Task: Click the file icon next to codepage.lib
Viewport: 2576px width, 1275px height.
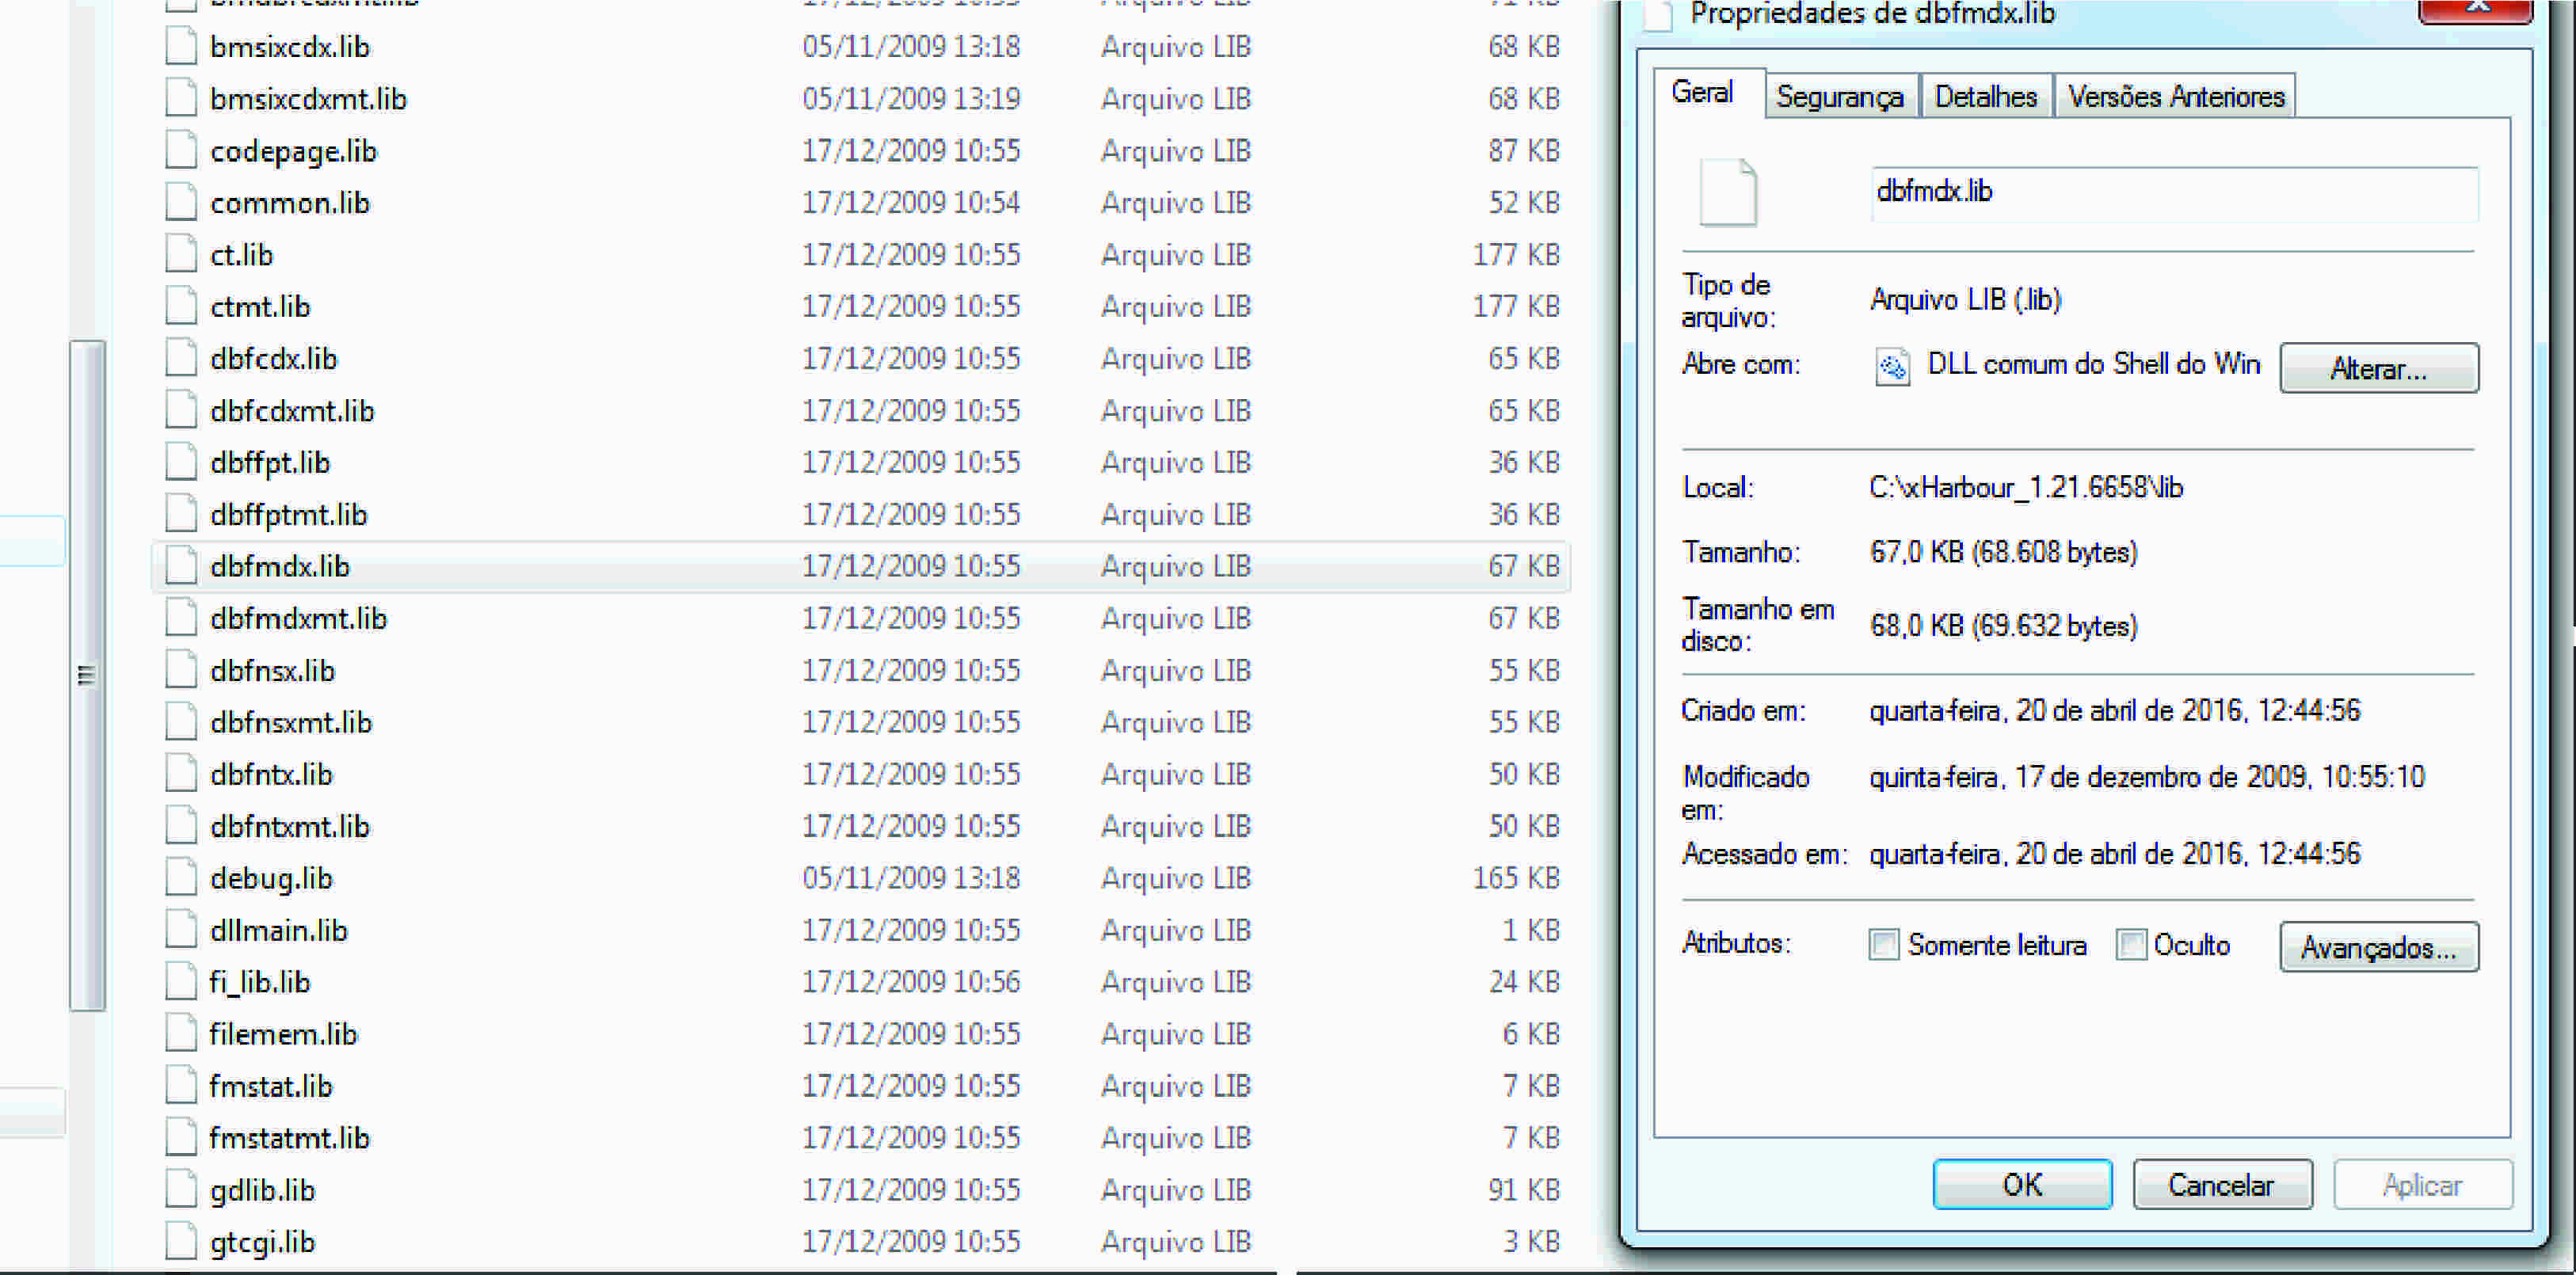Action: click(181, 151)
